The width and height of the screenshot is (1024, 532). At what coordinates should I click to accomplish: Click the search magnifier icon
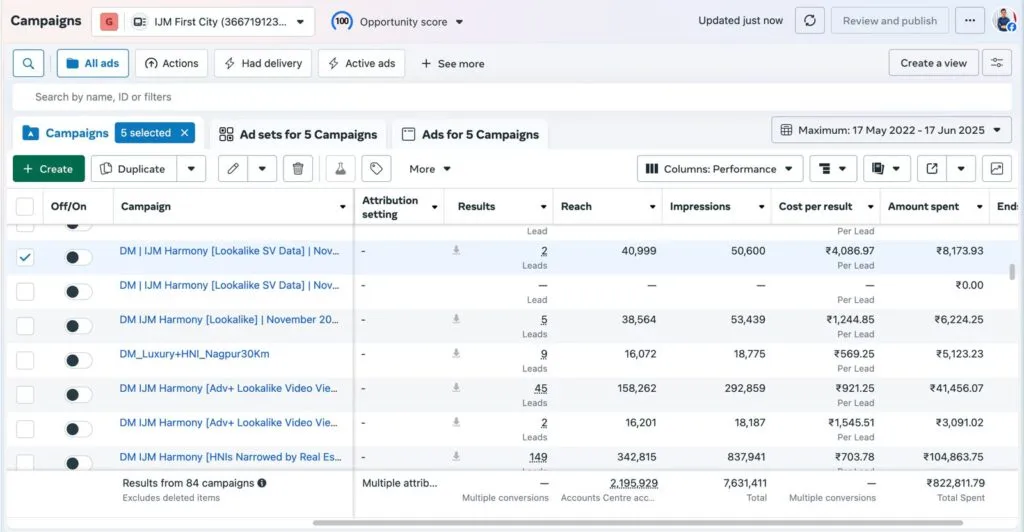pyautogui.click(x=28, y=63)
